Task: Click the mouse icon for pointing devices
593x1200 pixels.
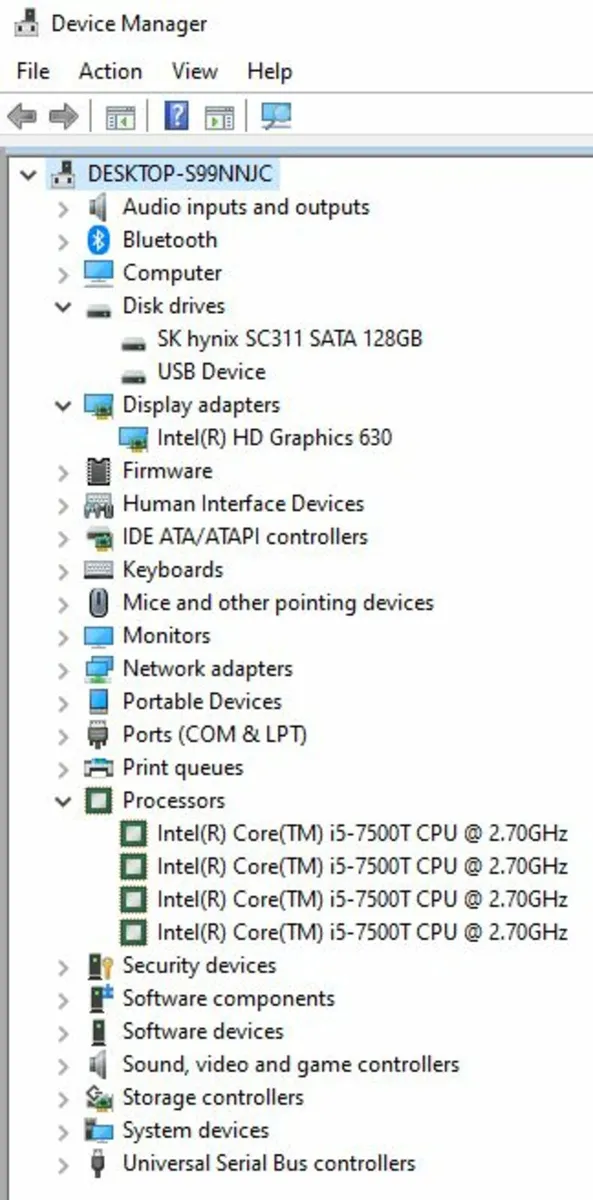Action: pos(98,603)
